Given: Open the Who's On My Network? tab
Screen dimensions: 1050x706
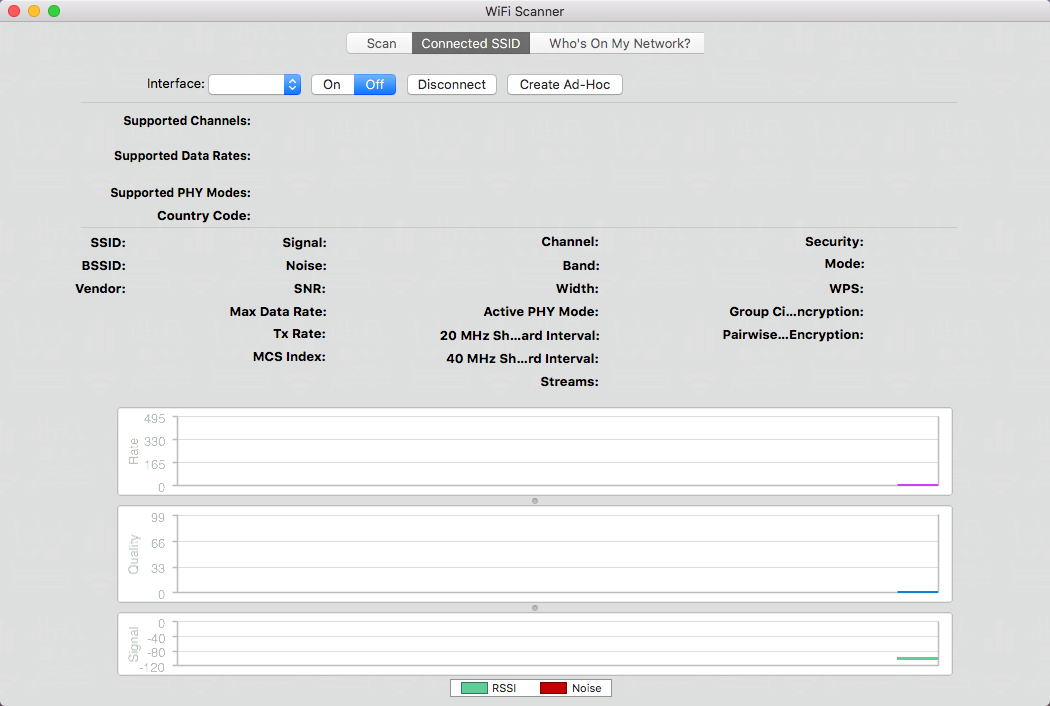Looking at the screenshot, I should point(619,44).
